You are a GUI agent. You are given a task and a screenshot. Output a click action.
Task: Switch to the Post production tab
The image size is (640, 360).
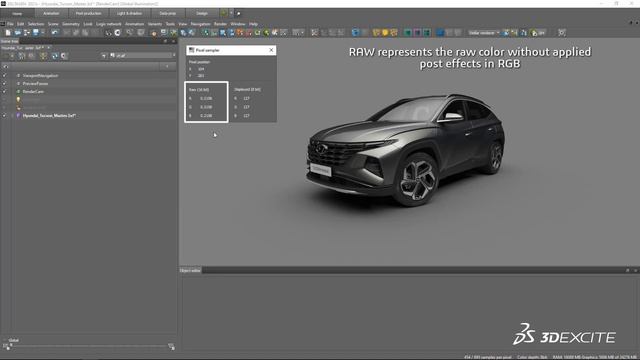click(x=88, y=13)
